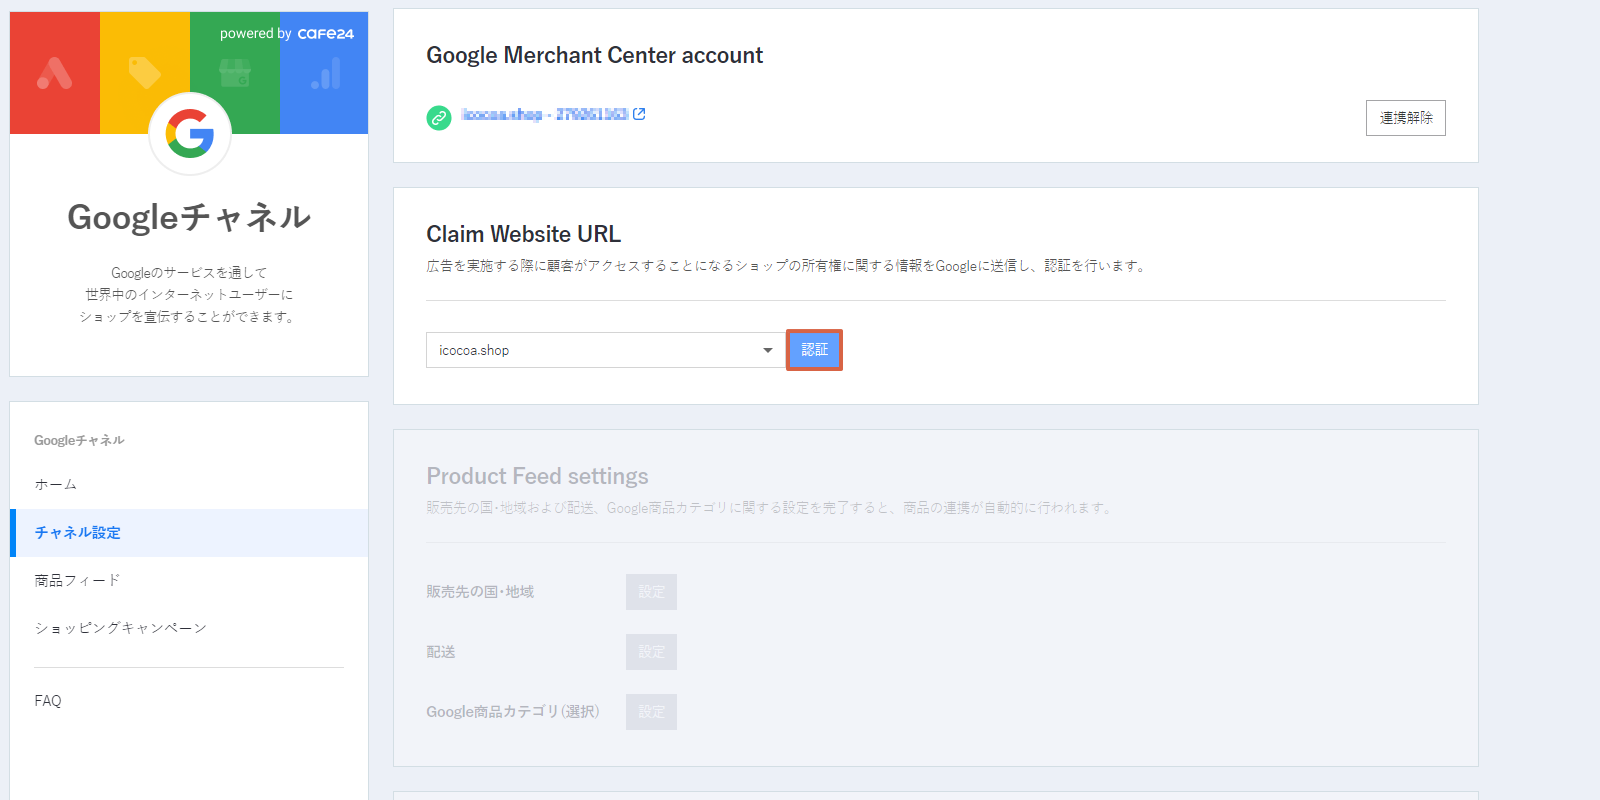
Task: Click the linked Merchant Center account name
Action: click(x=545, y=114)
